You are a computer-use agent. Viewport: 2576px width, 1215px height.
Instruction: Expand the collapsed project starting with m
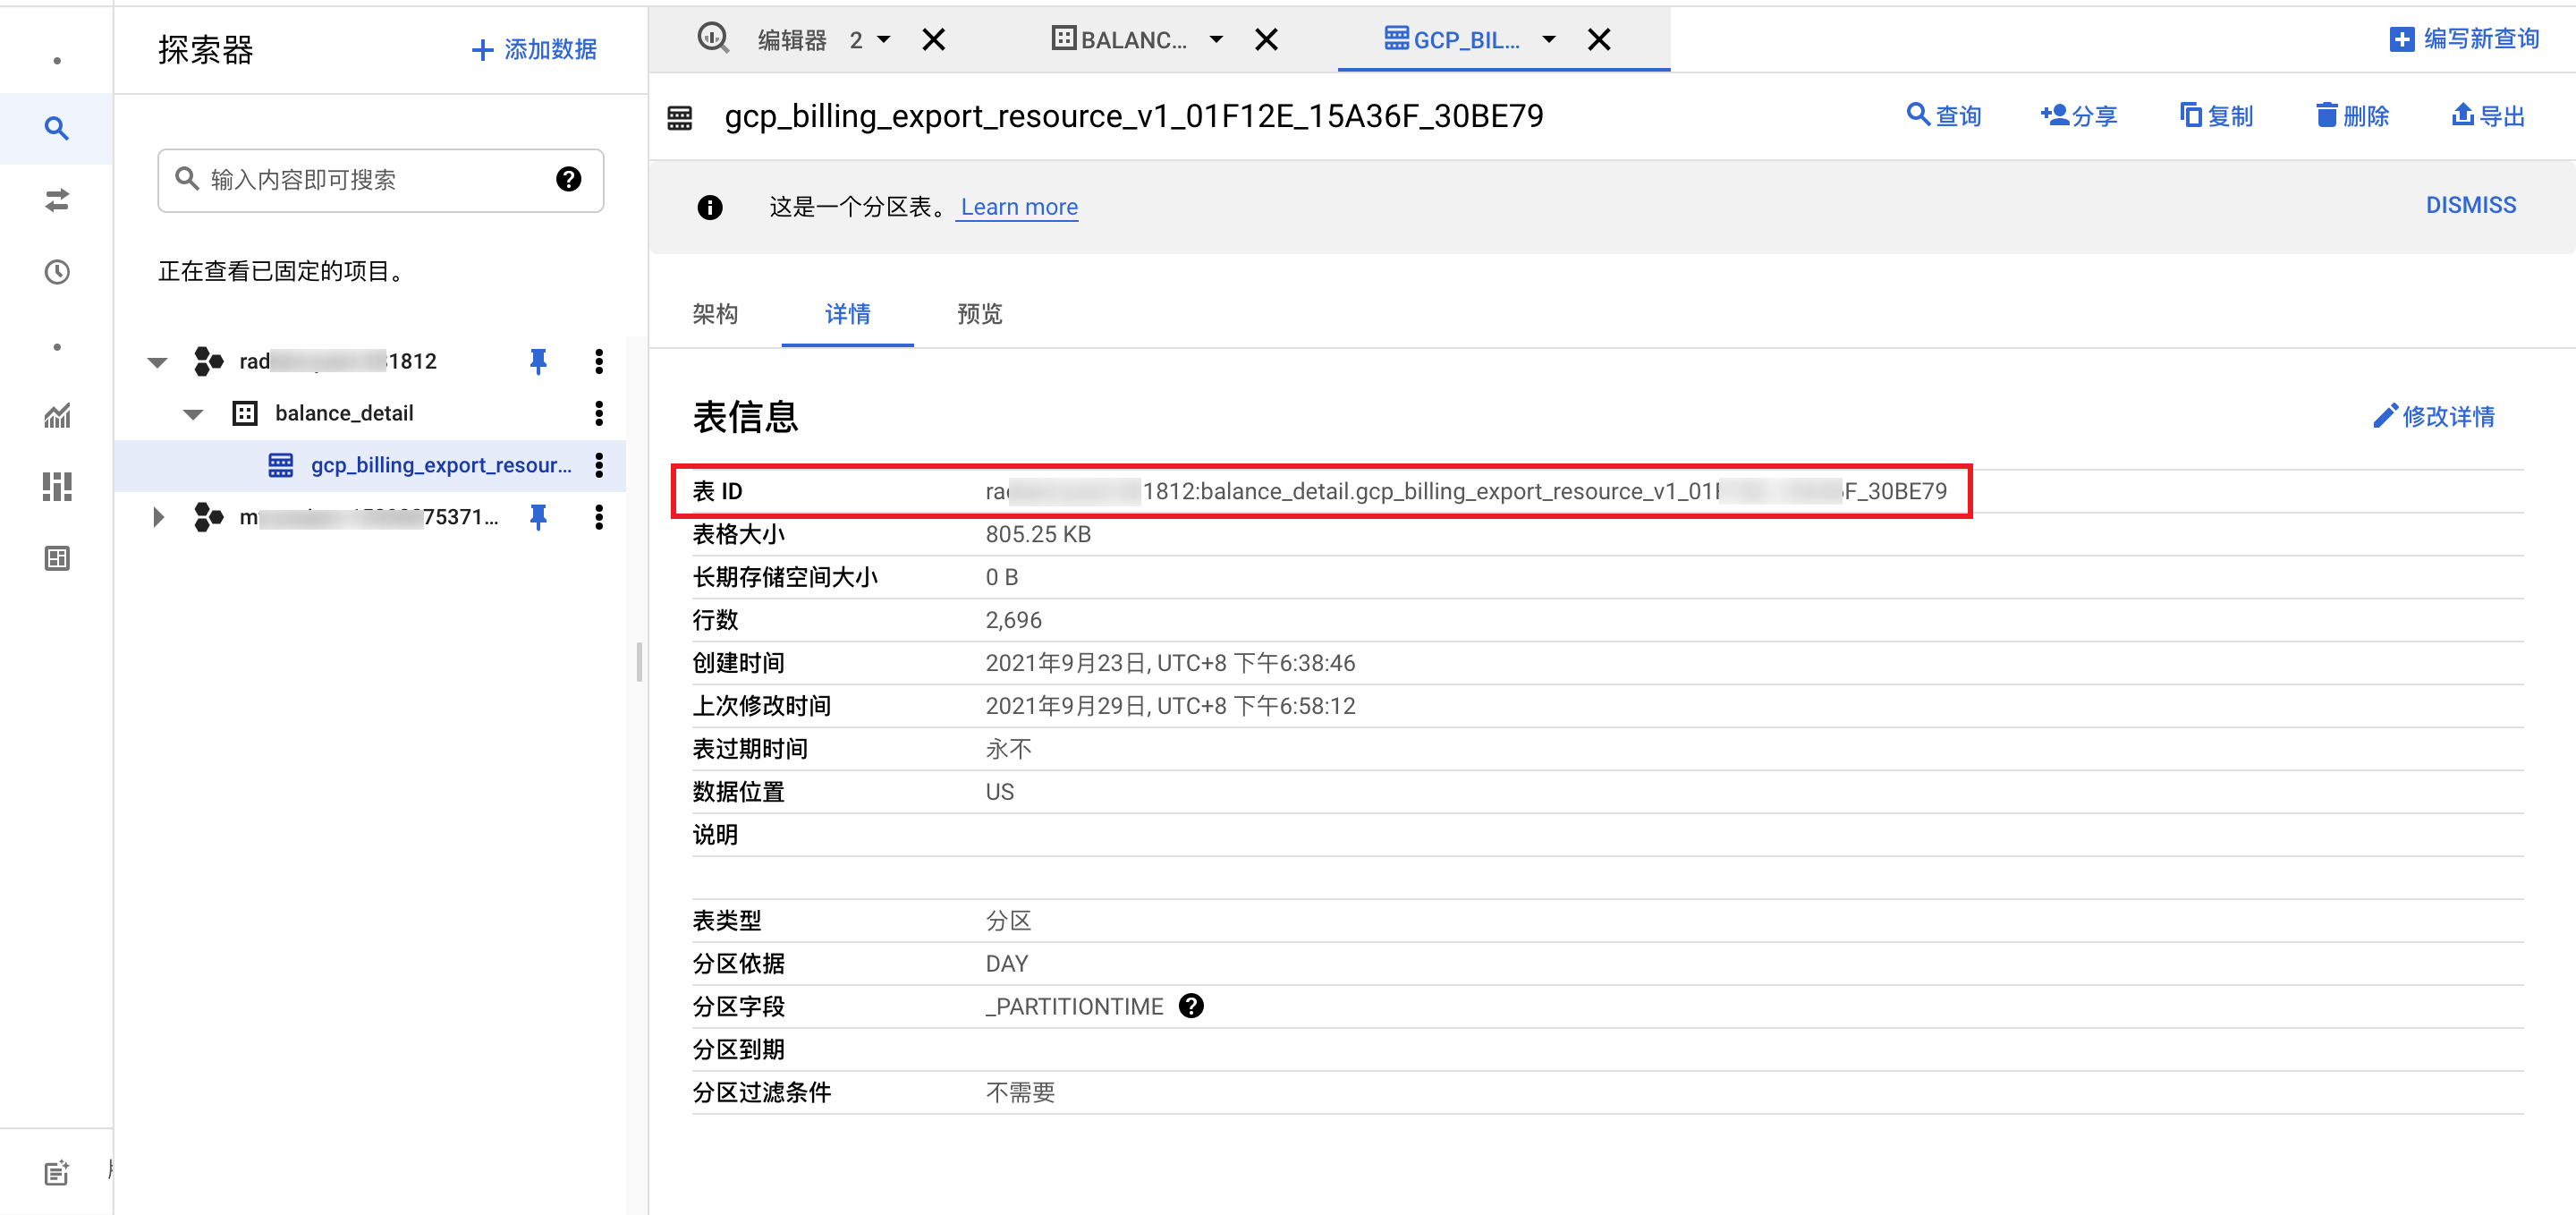point(158,517)
